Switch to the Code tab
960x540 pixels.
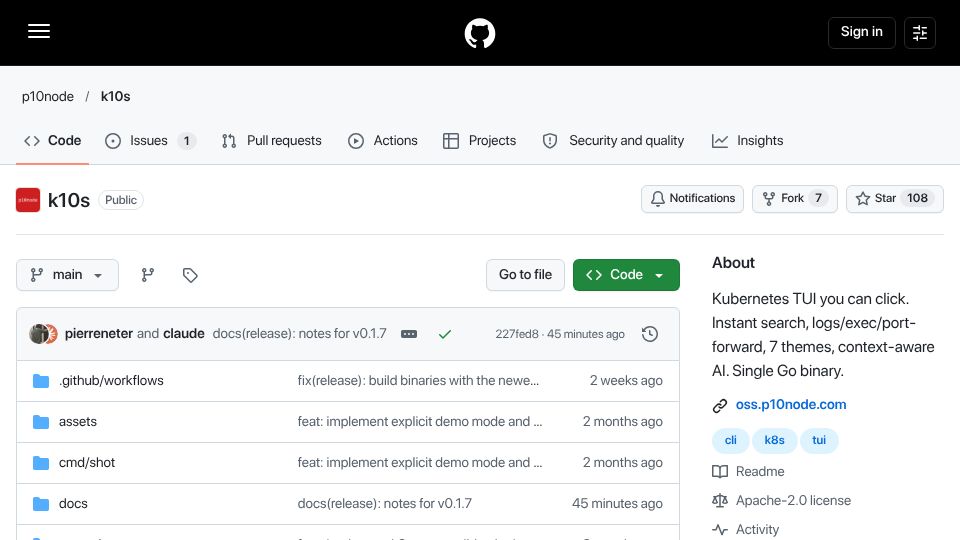[53, 141]
